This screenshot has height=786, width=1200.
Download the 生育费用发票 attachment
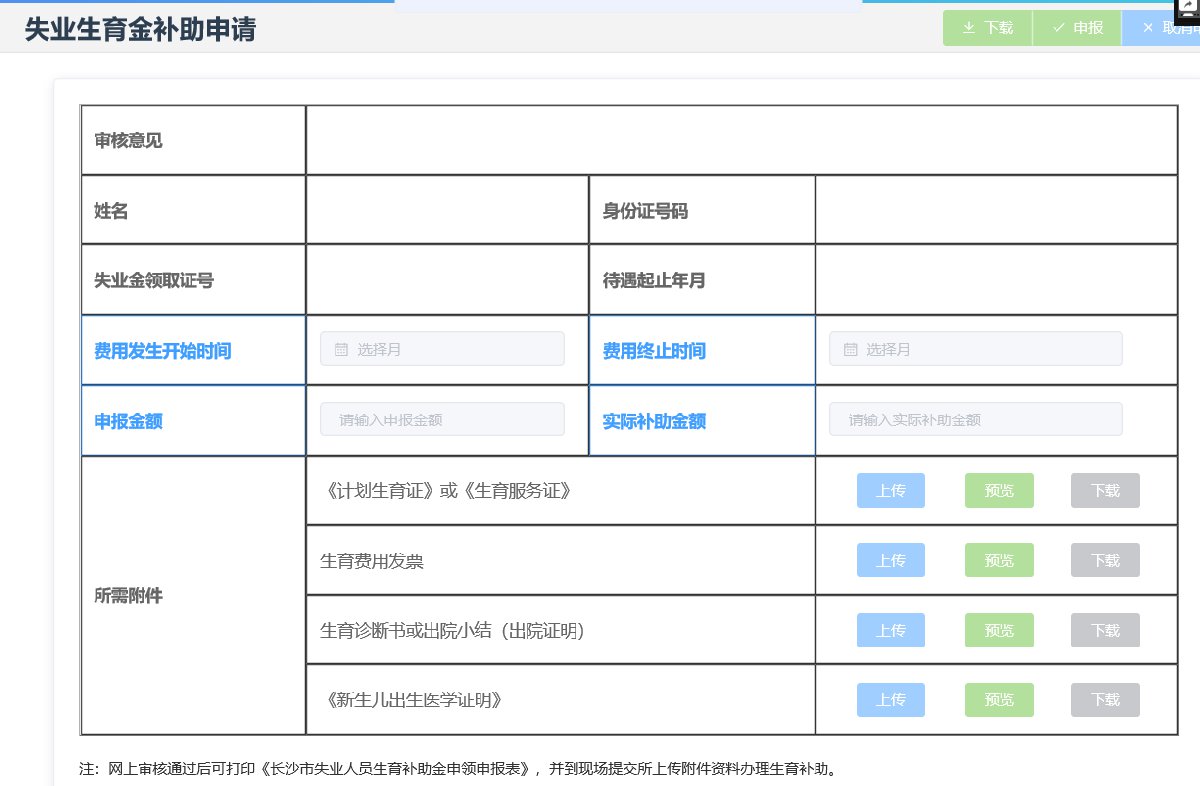click(x=1105, y=561)
